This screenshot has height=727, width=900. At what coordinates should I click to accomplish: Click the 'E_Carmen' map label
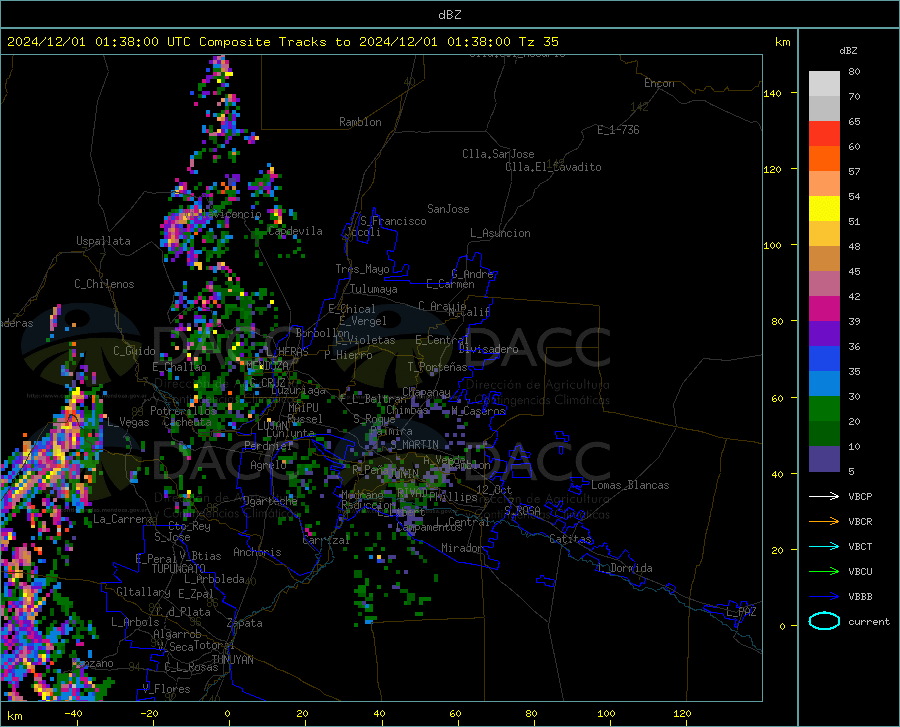[450, 284]
